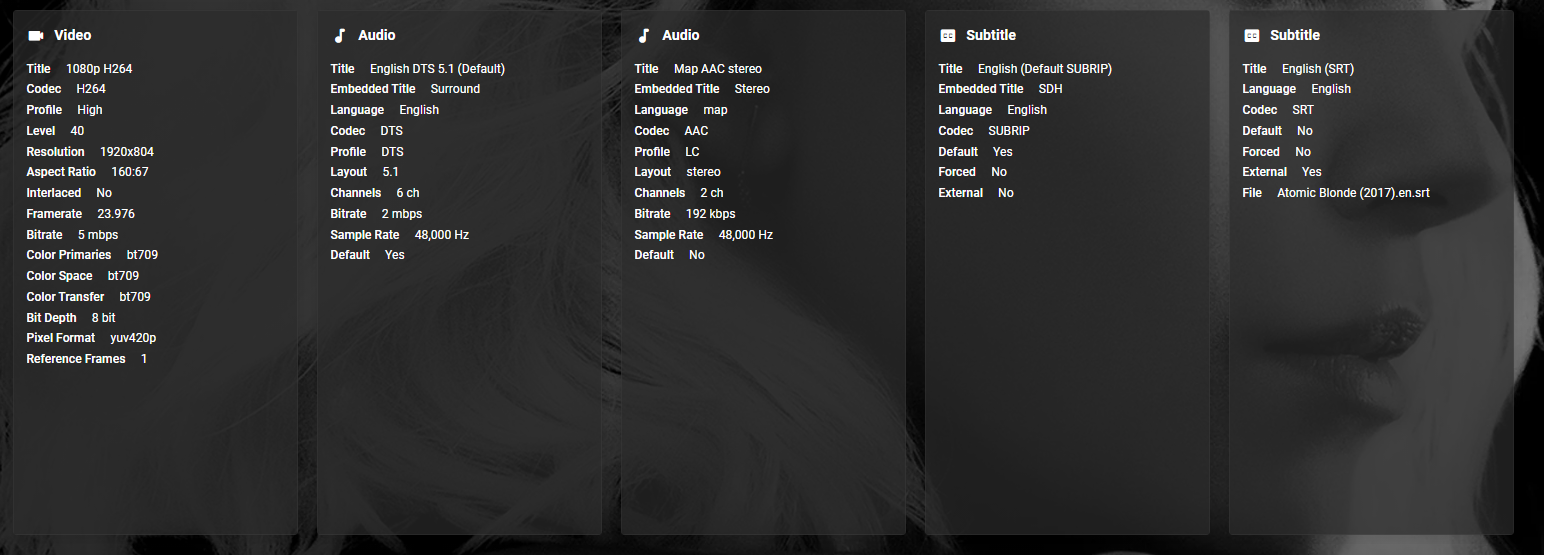Click the audio bitrate value 2 mbps
Image resolution: width=1544 pixels, height=555 pixels.
point(401,214)
